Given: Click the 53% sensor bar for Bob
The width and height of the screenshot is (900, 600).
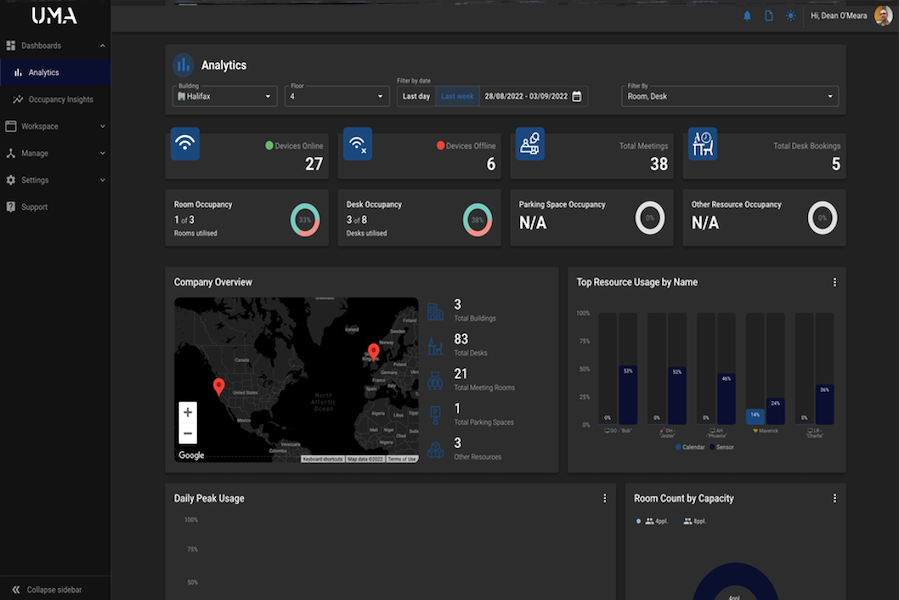Looking at the screenshot, I should coord(628,395).
